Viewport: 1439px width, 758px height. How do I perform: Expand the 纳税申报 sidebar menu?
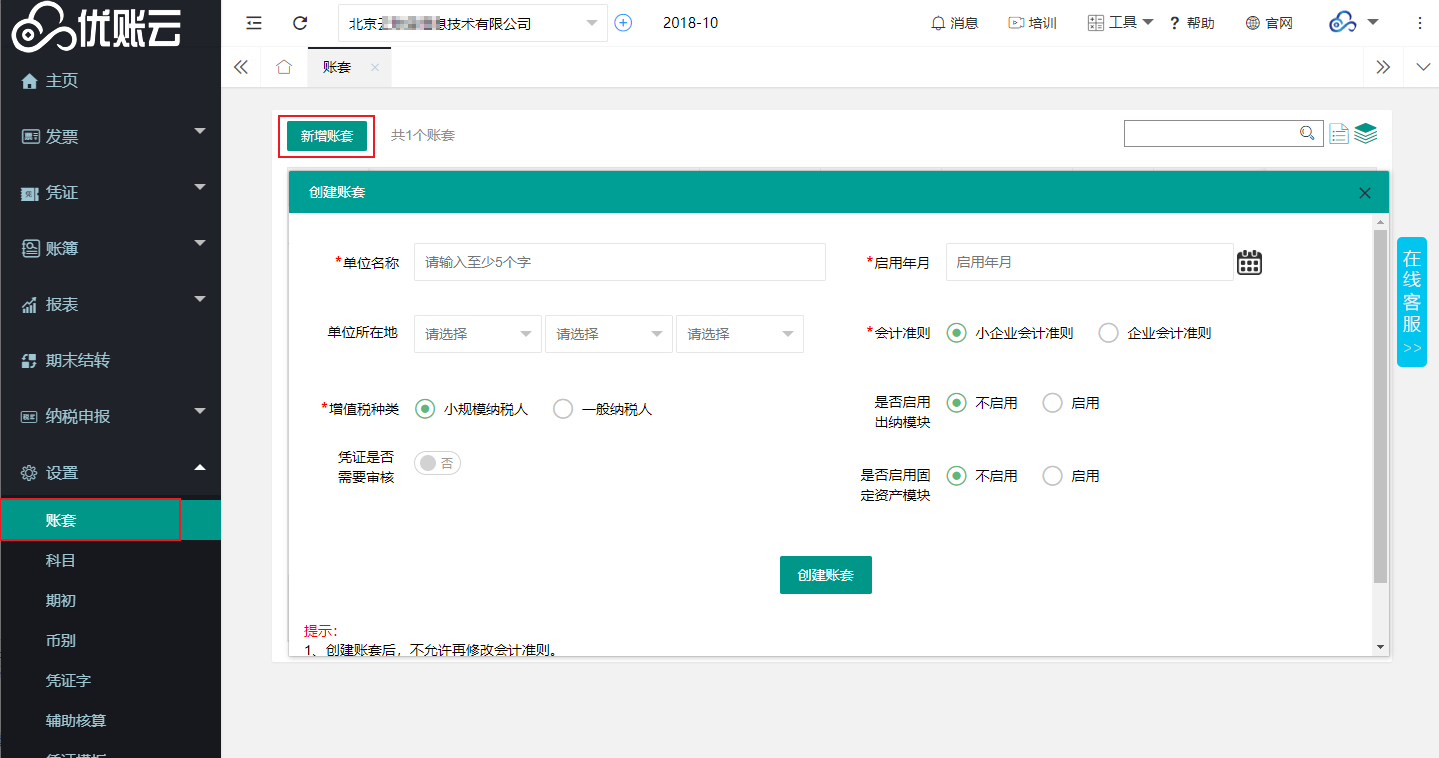tap(110, 416)
